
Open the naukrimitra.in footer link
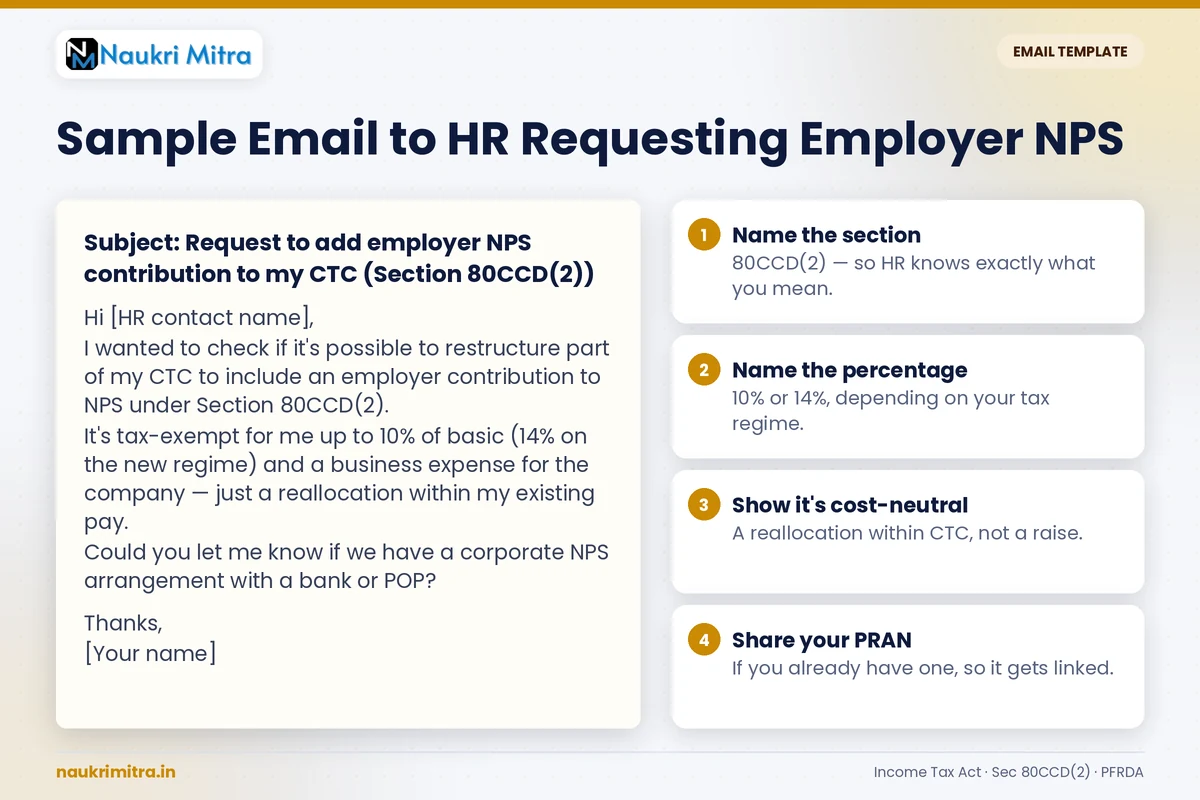tap(116, 772)
